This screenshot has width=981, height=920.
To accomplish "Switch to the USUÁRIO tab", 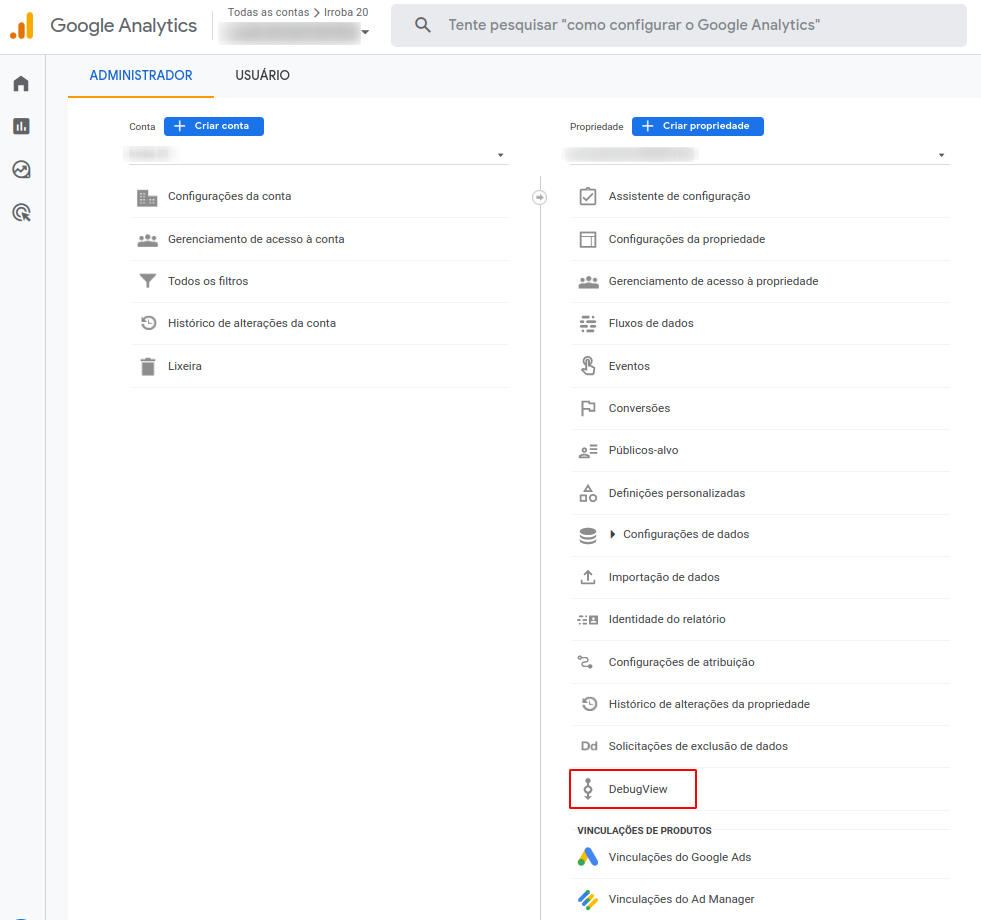I will pyautogui.click(x=262, y=75).
